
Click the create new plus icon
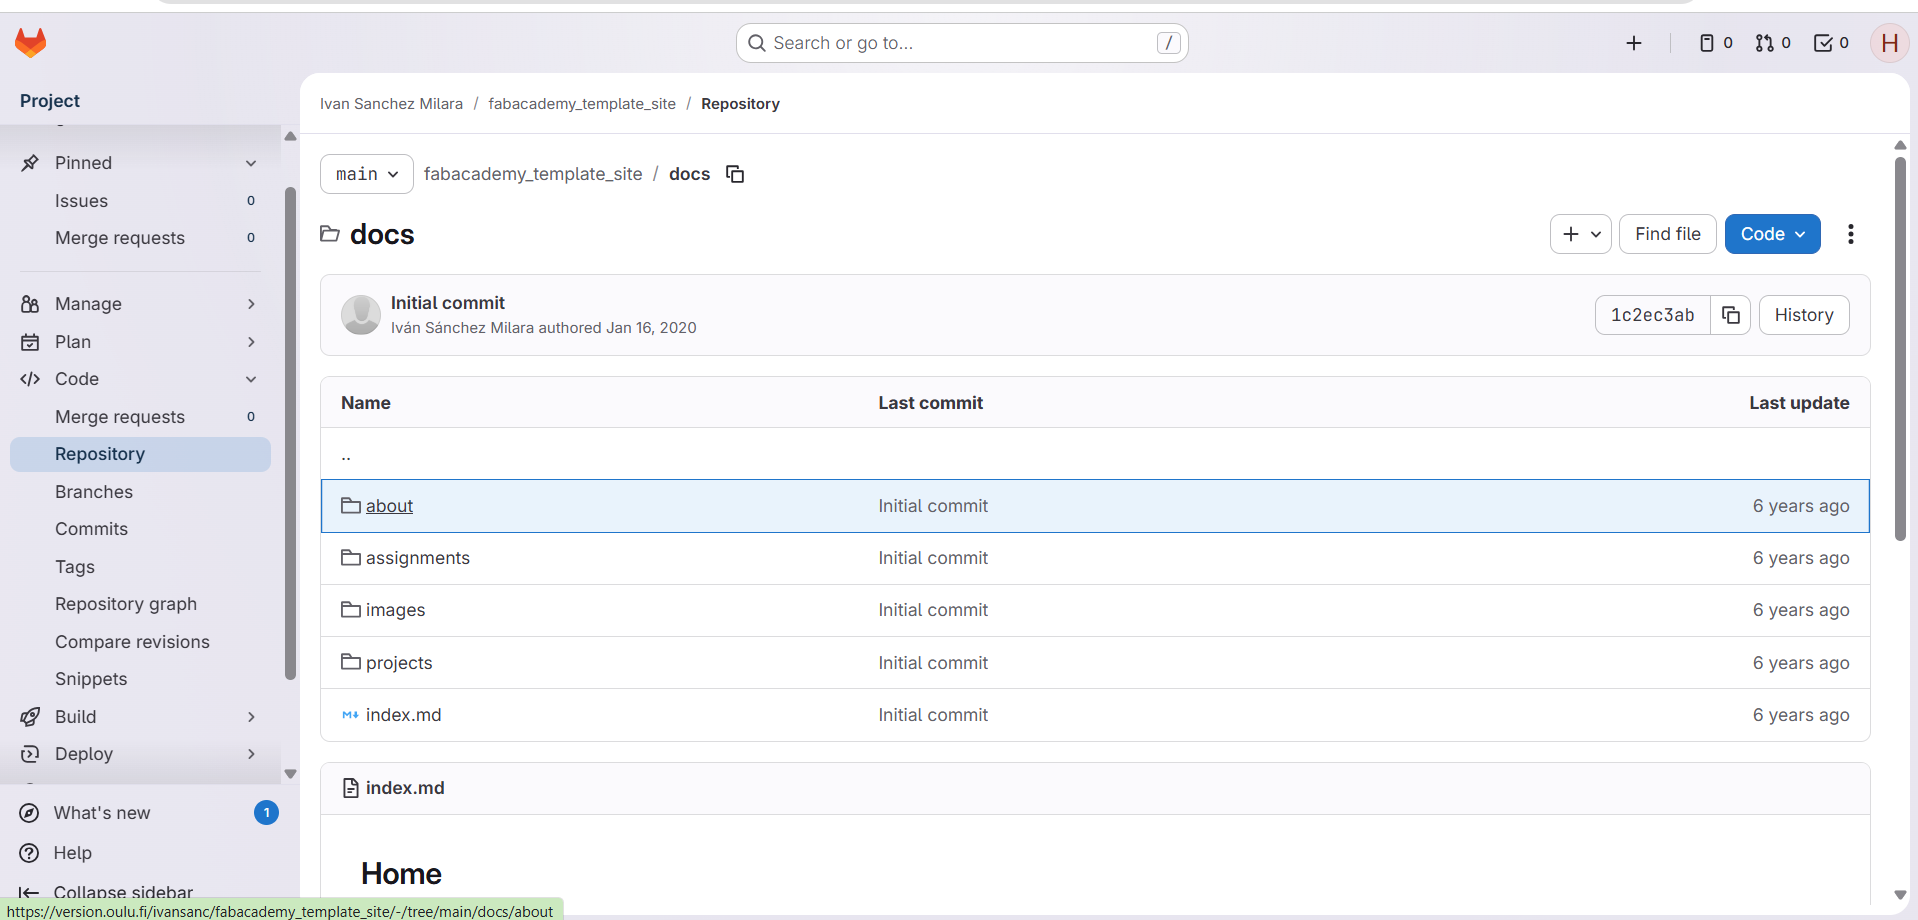pos(1634,43)
